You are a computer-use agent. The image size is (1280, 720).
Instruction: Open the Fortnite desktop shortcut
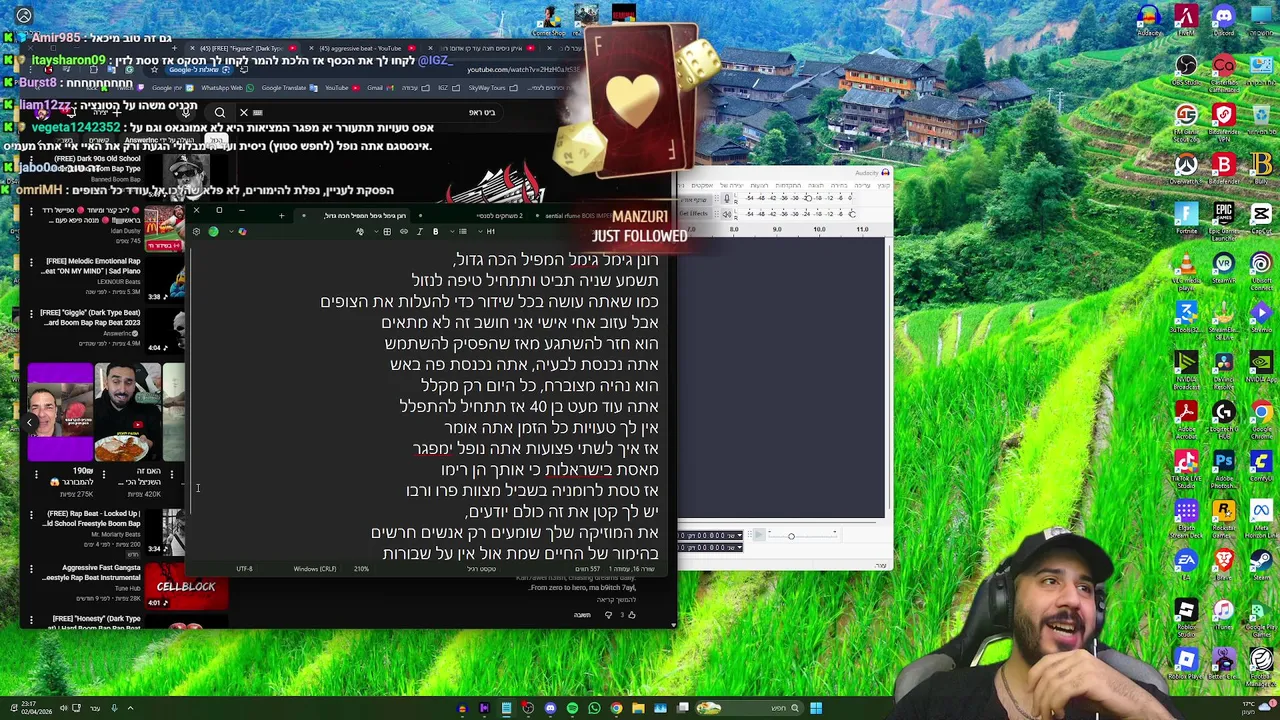(1186, 216)
